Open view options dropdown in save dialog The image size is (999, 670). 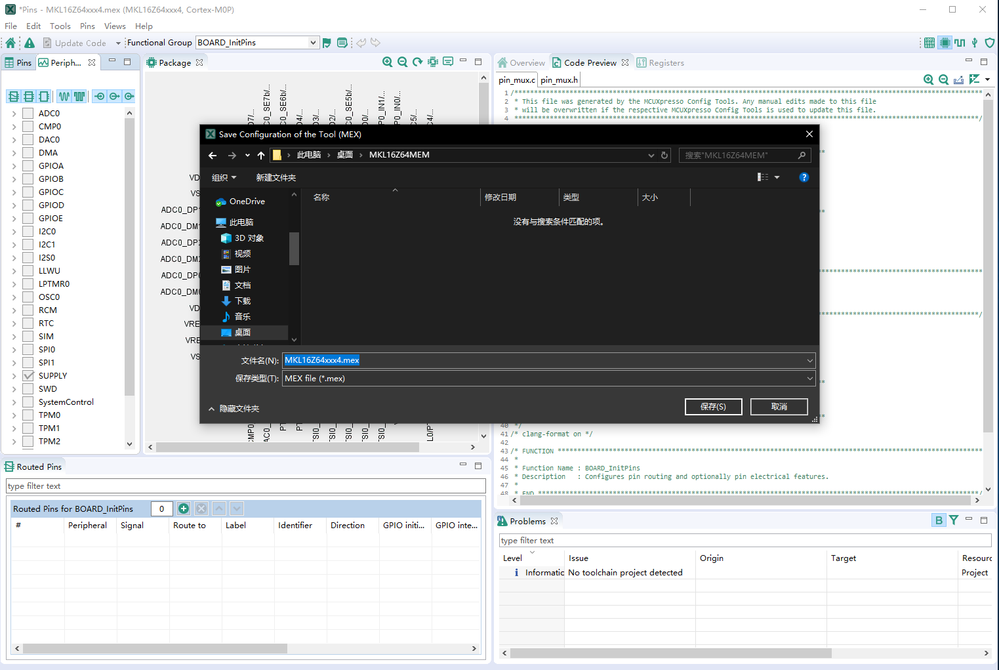(x=777, y=177)
